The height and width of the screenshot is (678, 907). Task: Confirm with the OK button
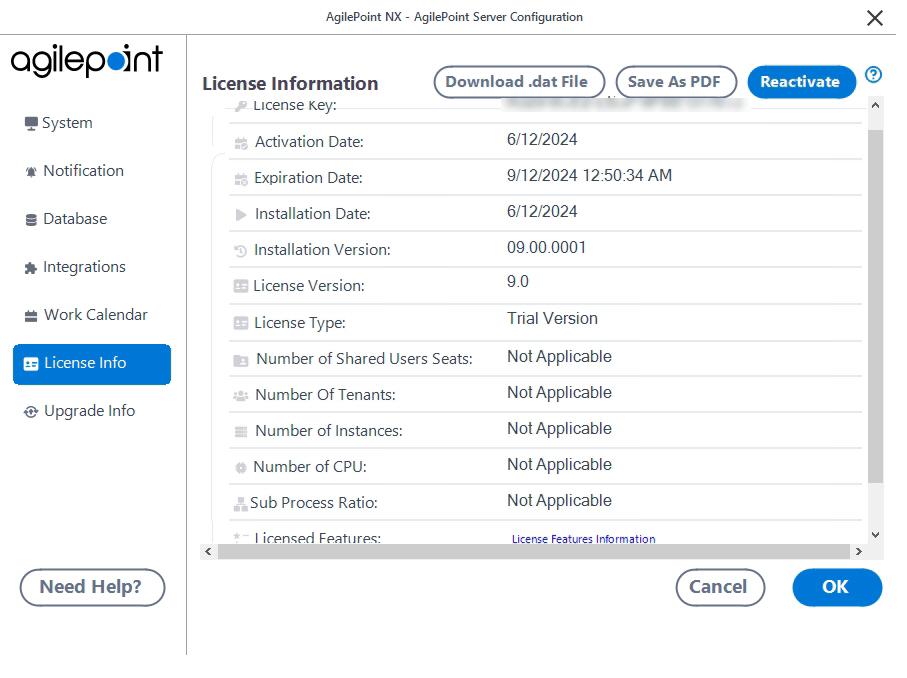tap(837, 587)
